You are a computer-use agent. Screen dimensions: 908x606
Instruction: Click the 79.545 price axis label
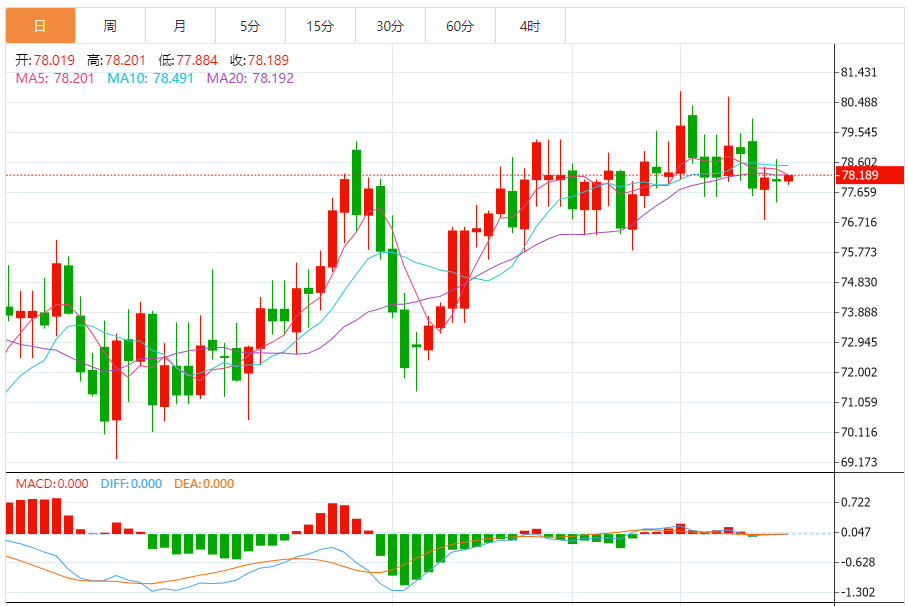point(859,132)
